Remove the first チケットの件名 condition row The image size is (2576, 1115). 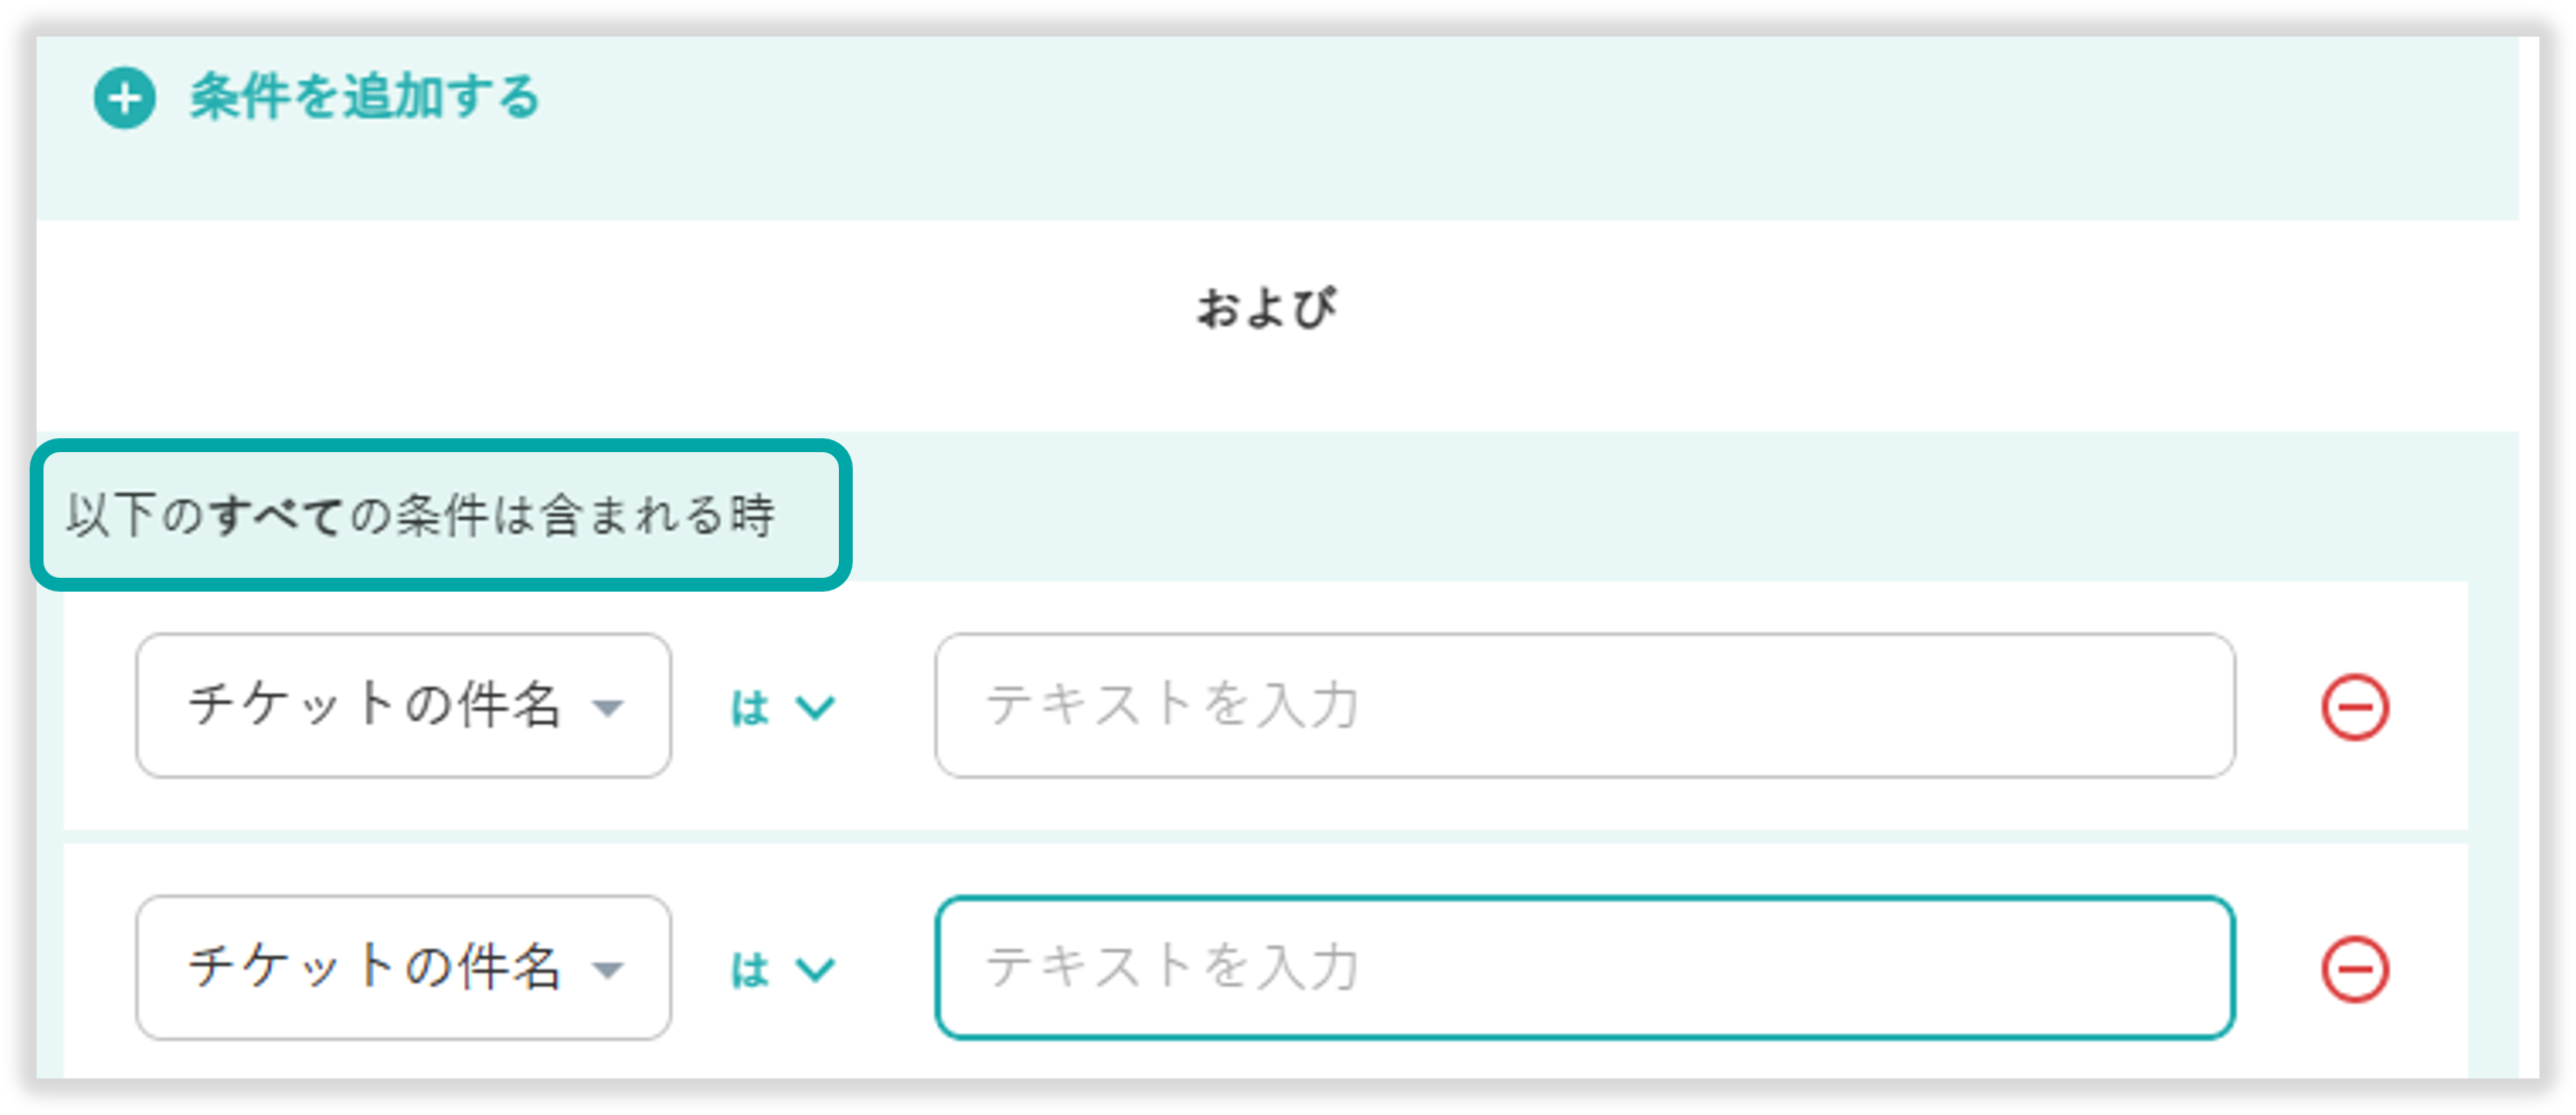[x=2354, y=708]
